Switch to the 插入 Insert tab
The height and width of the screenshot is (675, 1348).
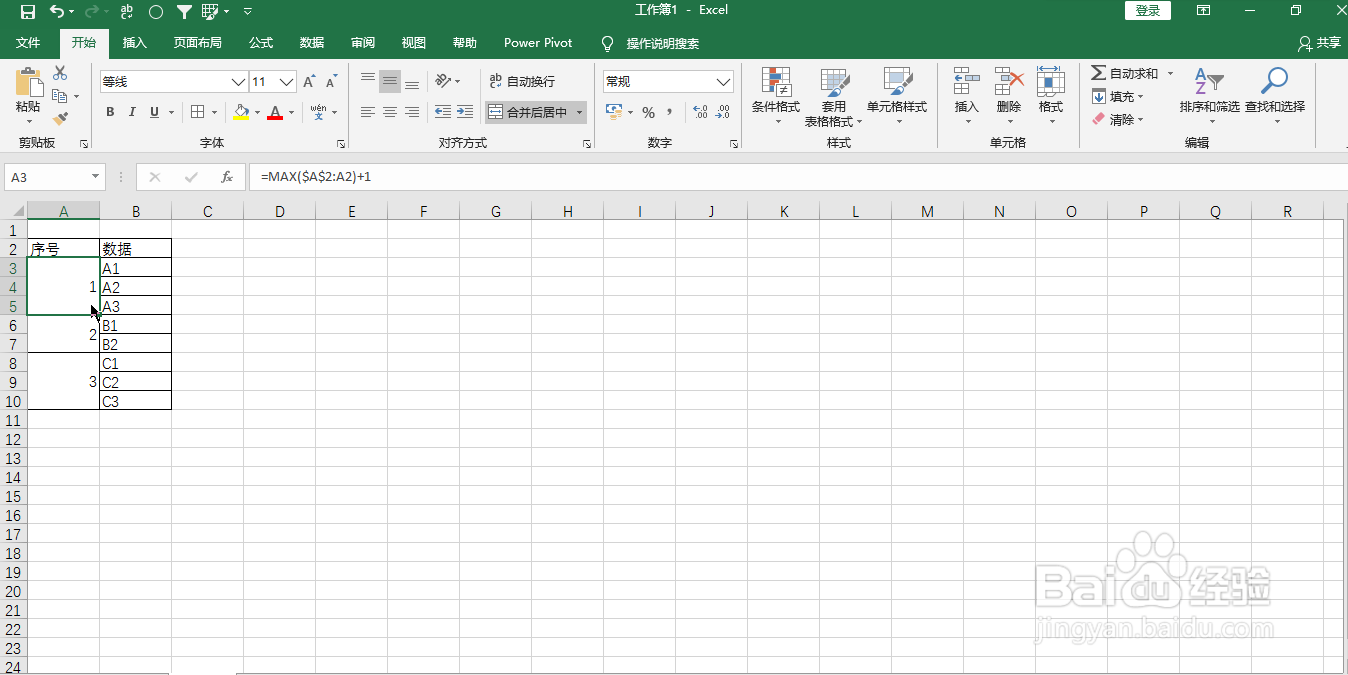134,43
